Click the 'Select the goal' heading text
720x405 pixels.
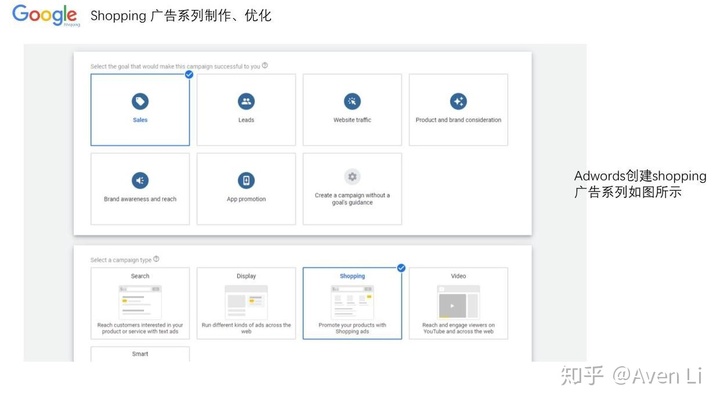[175, 67]
